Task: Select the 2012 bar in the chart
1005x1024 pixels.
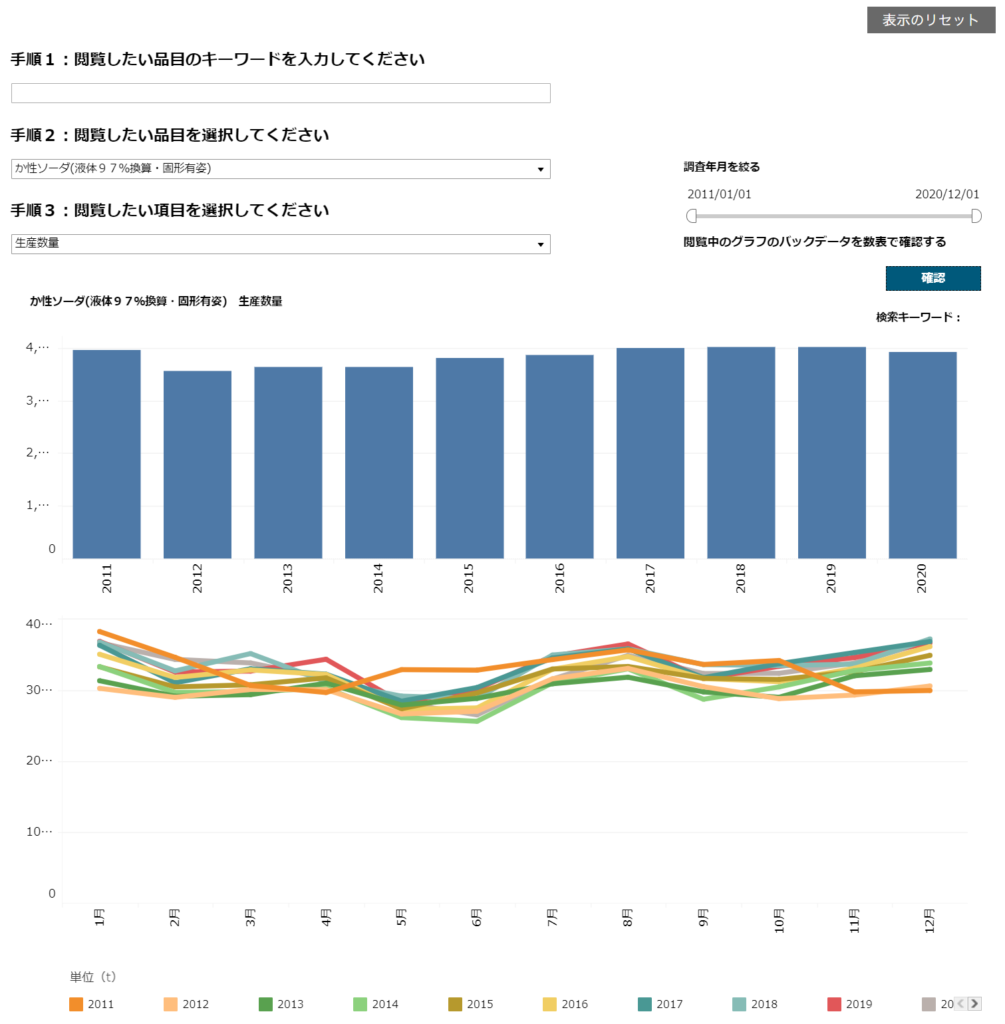Action: pos(197,464)
